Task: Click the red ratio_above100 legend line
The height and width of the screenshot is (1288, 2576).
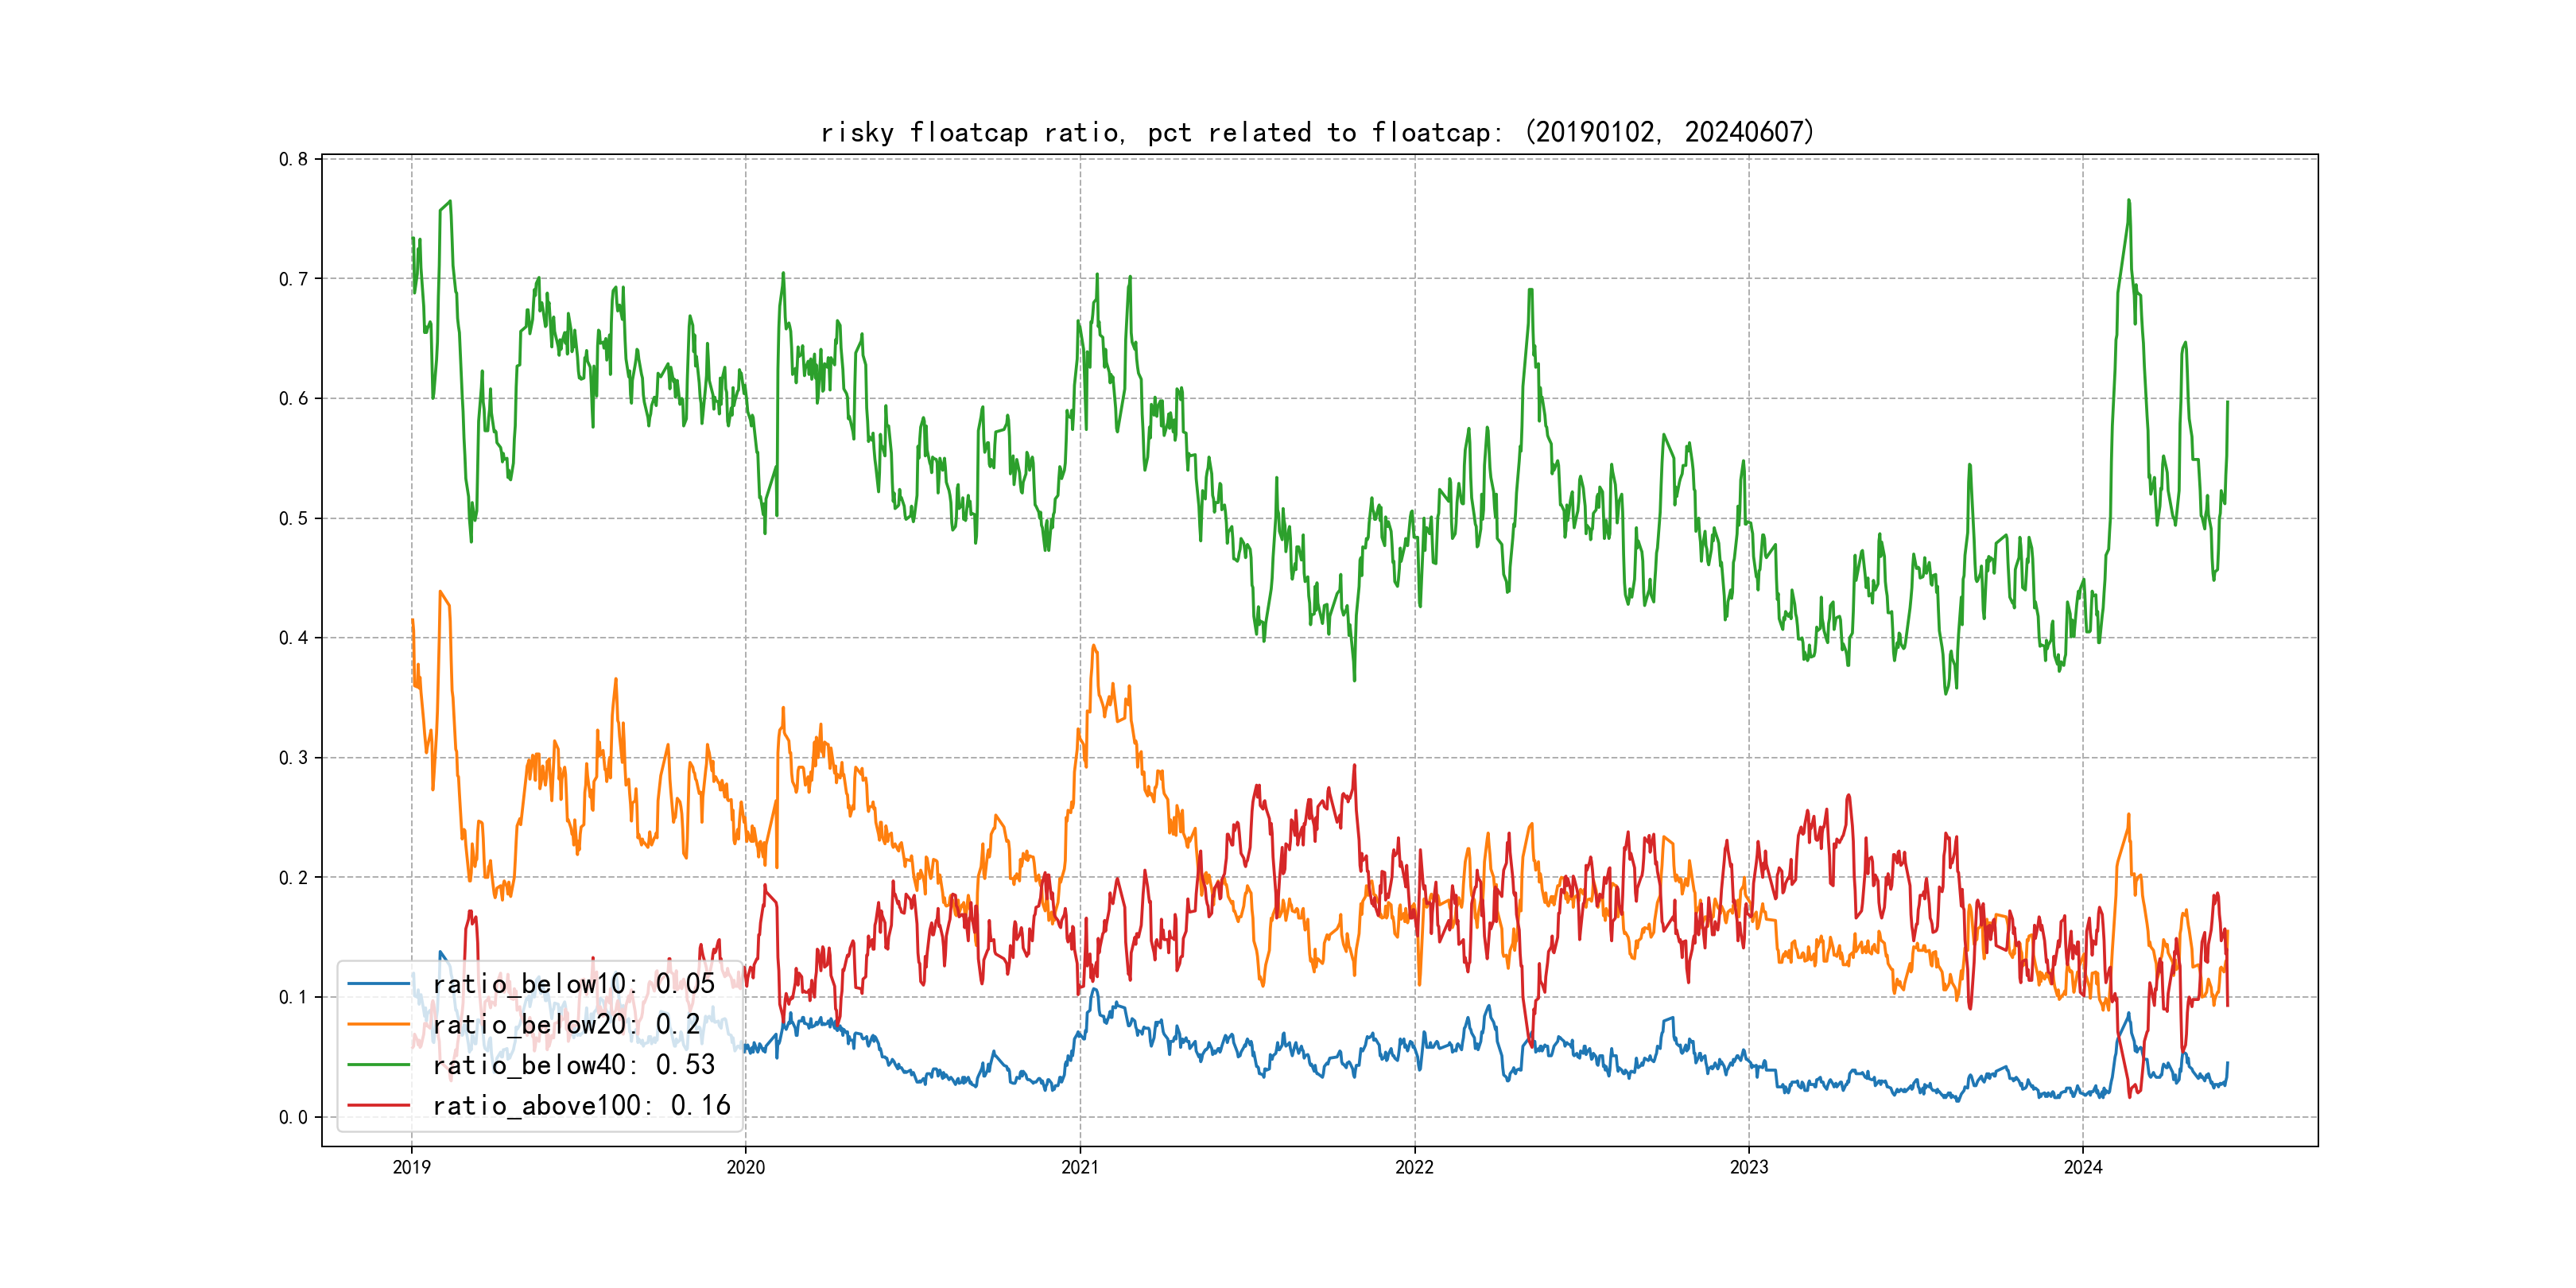Action: [378, 1105]
